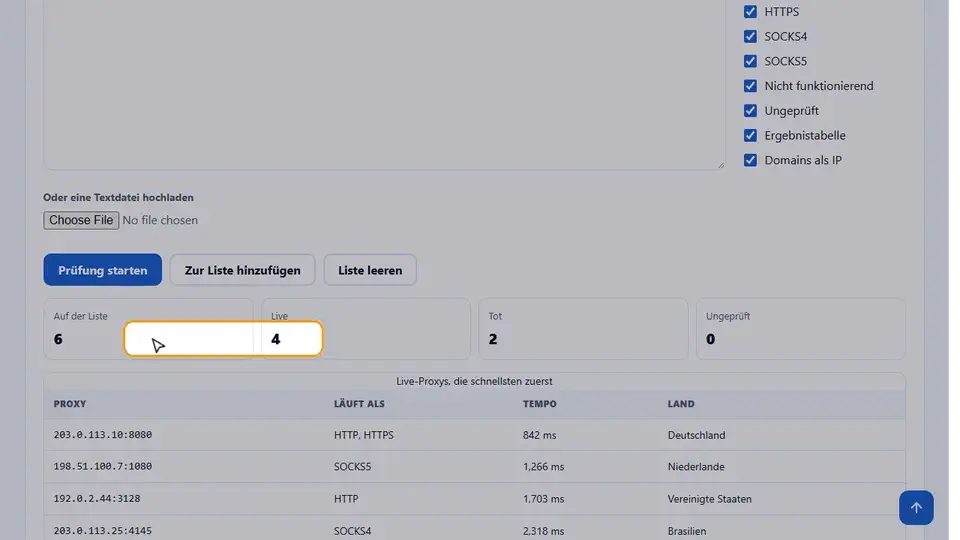
Task: Click the SOCKS5 table cell
Action: [353, 467]
